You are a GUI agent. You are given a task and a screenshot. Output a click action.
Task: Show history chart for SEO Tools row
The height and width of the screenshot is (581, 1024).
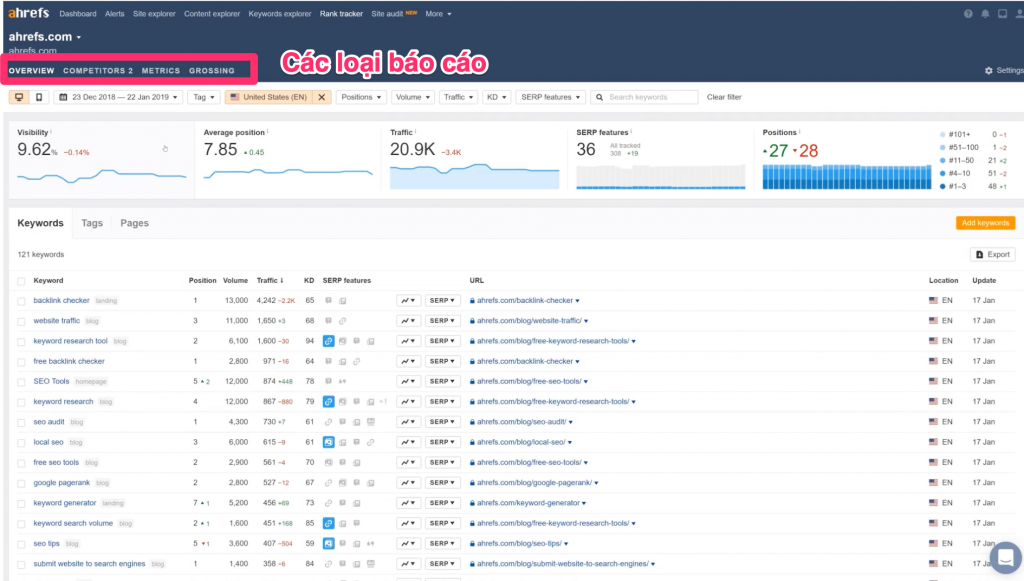tap(408, 381)
